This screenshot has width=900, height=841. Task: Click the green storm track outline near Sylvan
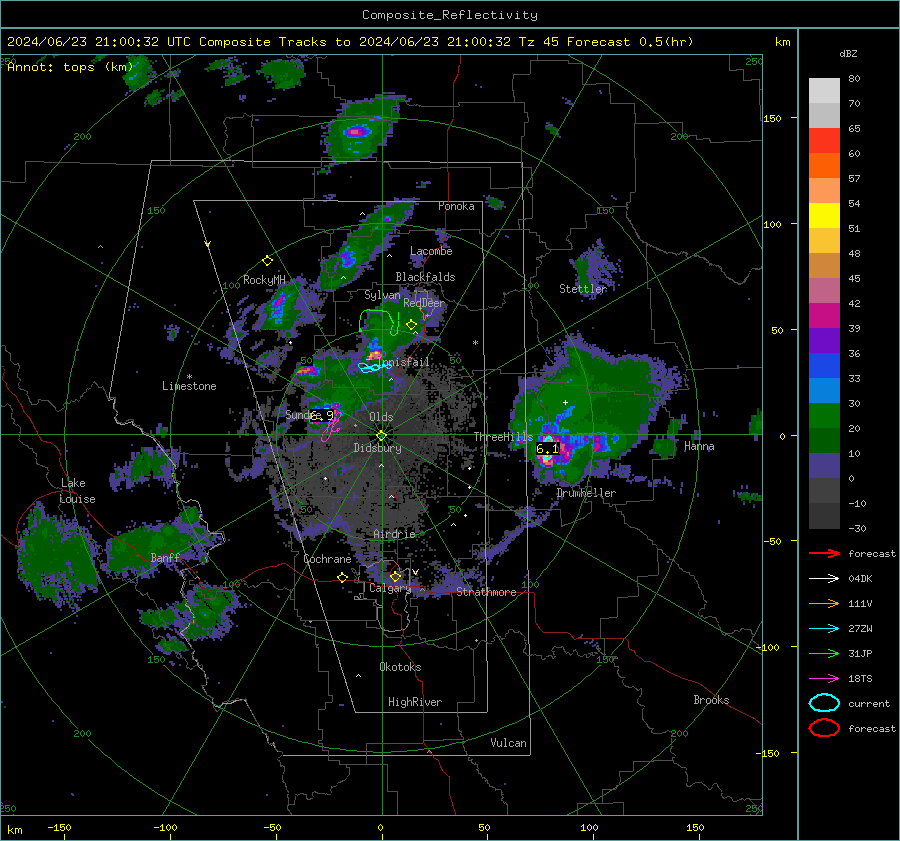[379, 322]
